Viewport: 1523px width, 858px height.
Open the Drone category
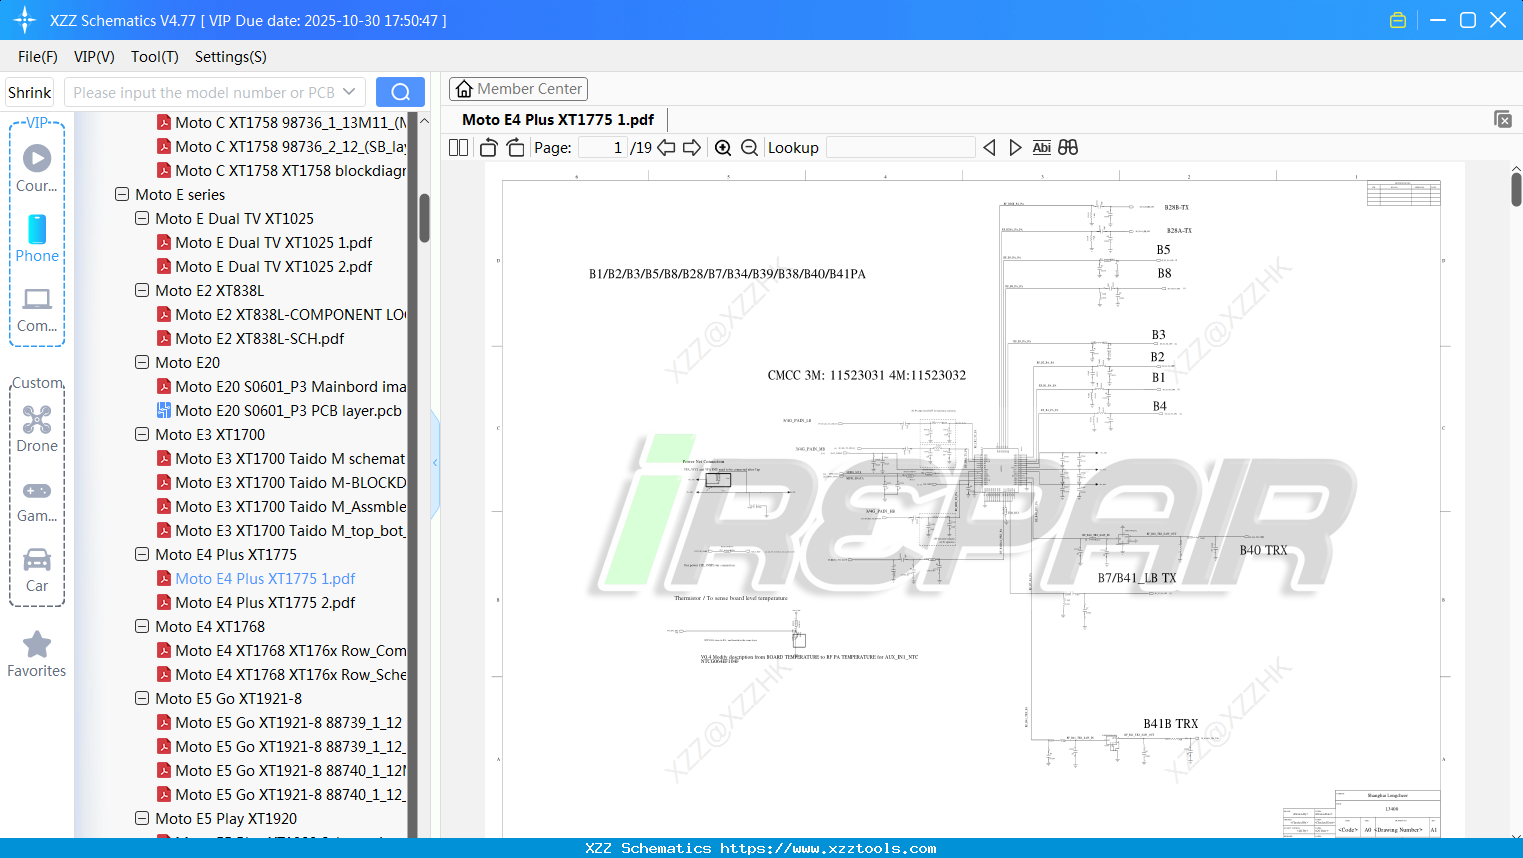(37, 429)
